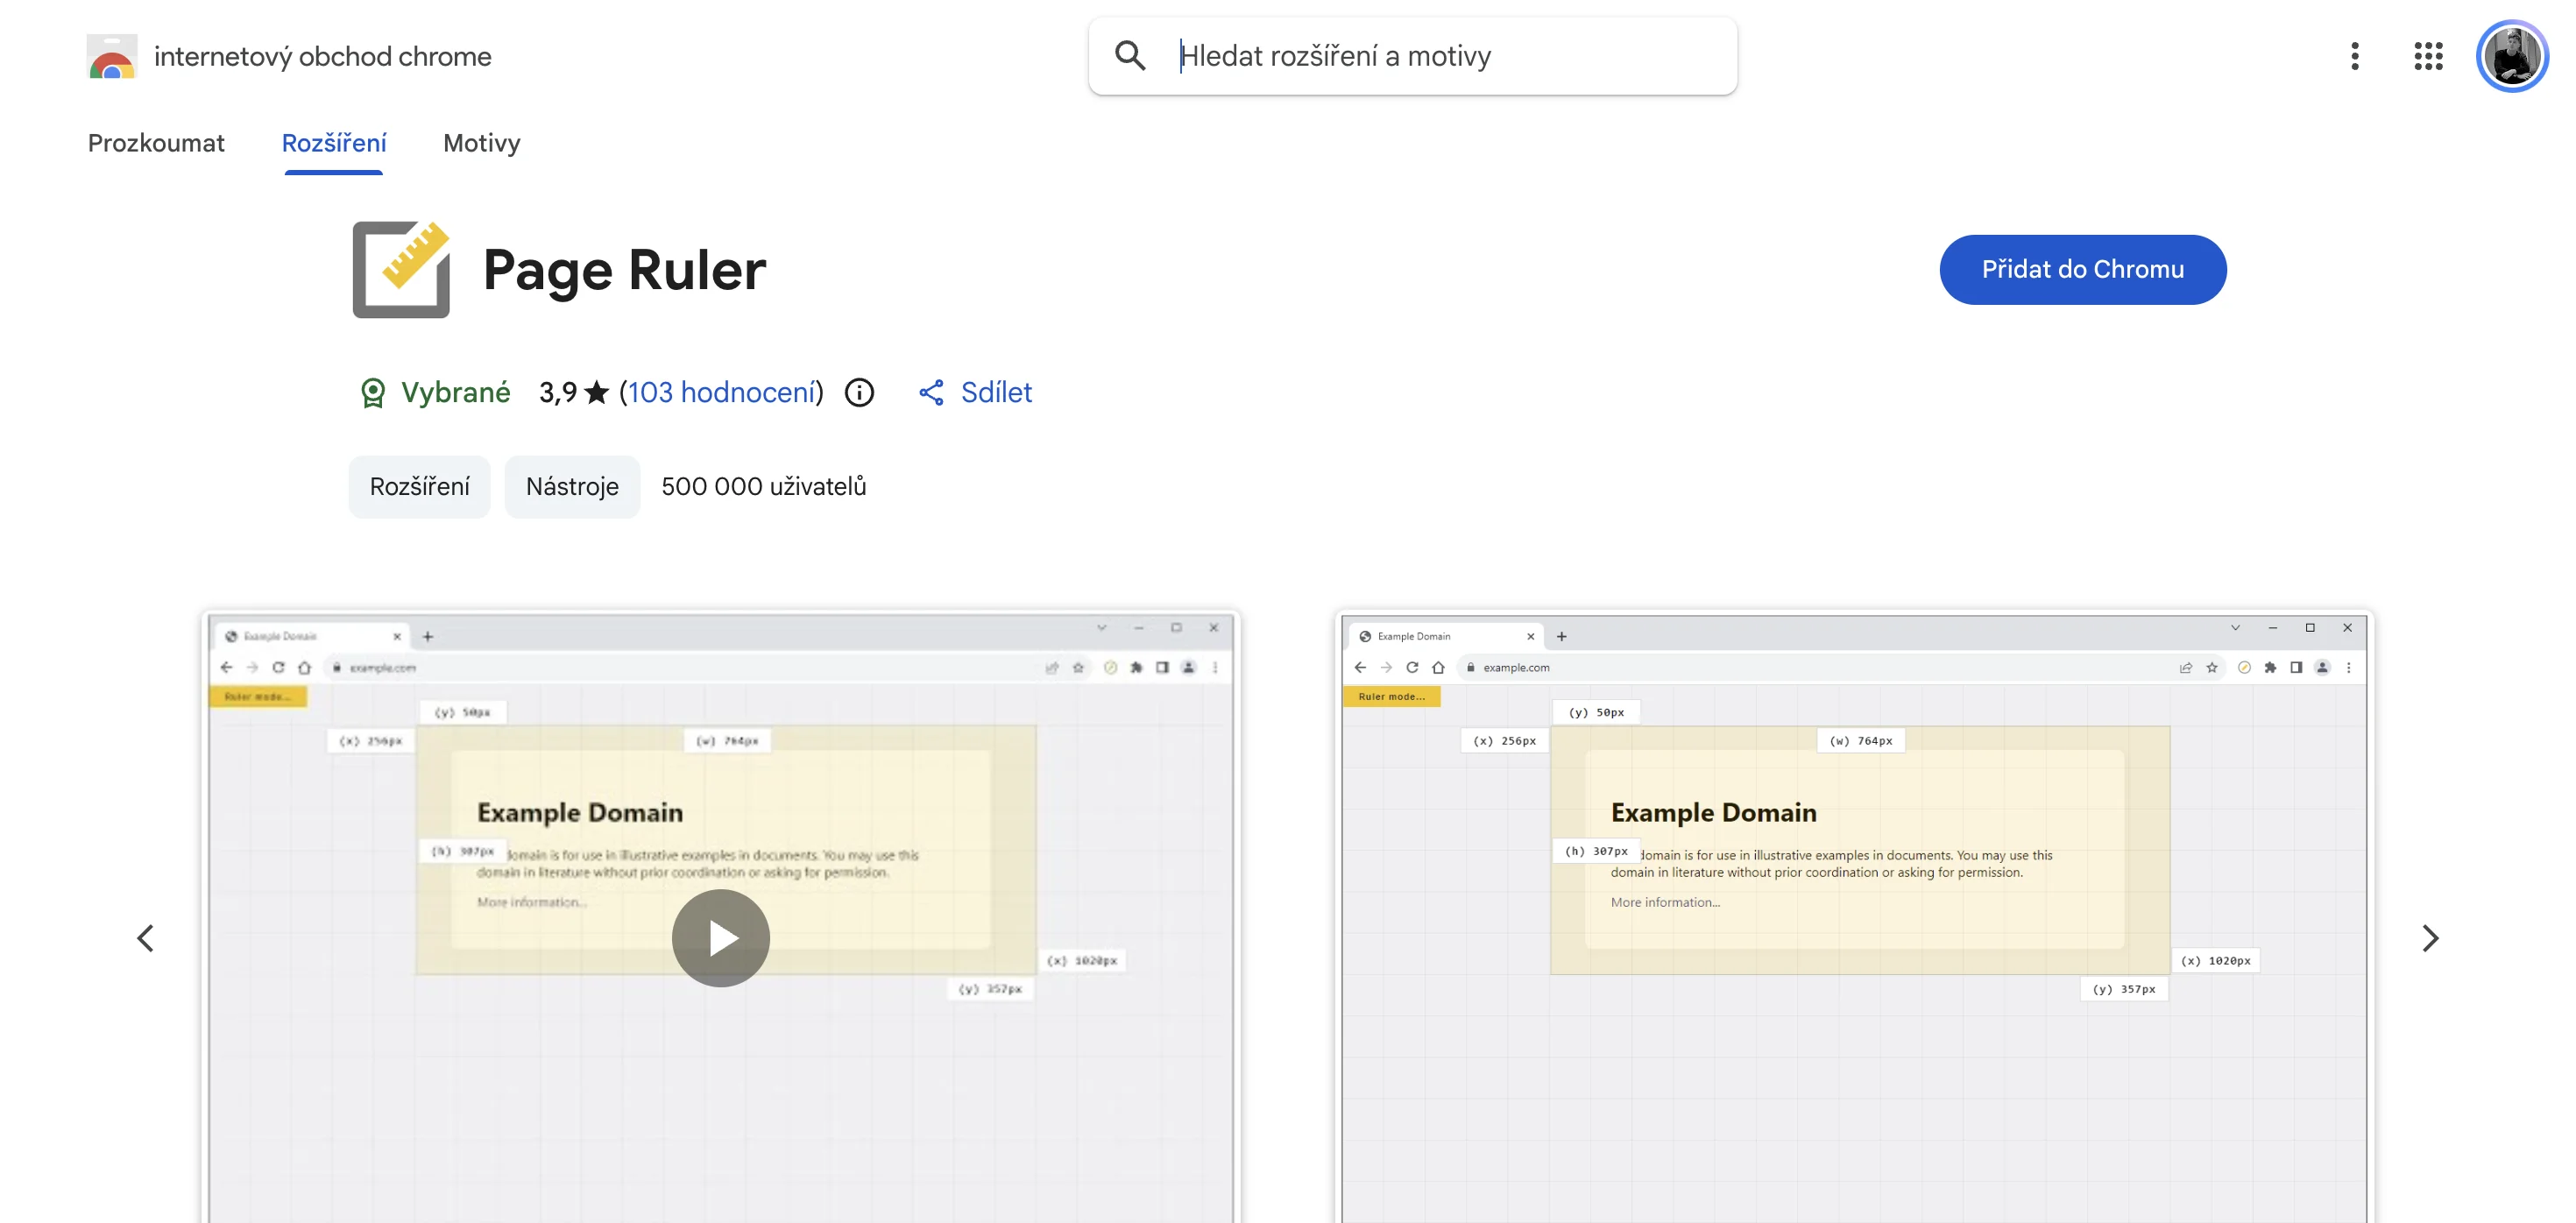The width and height of the screenshot is (2576, 1223).
Task: Open the Google apps grid
Action: click(2427, 56)
